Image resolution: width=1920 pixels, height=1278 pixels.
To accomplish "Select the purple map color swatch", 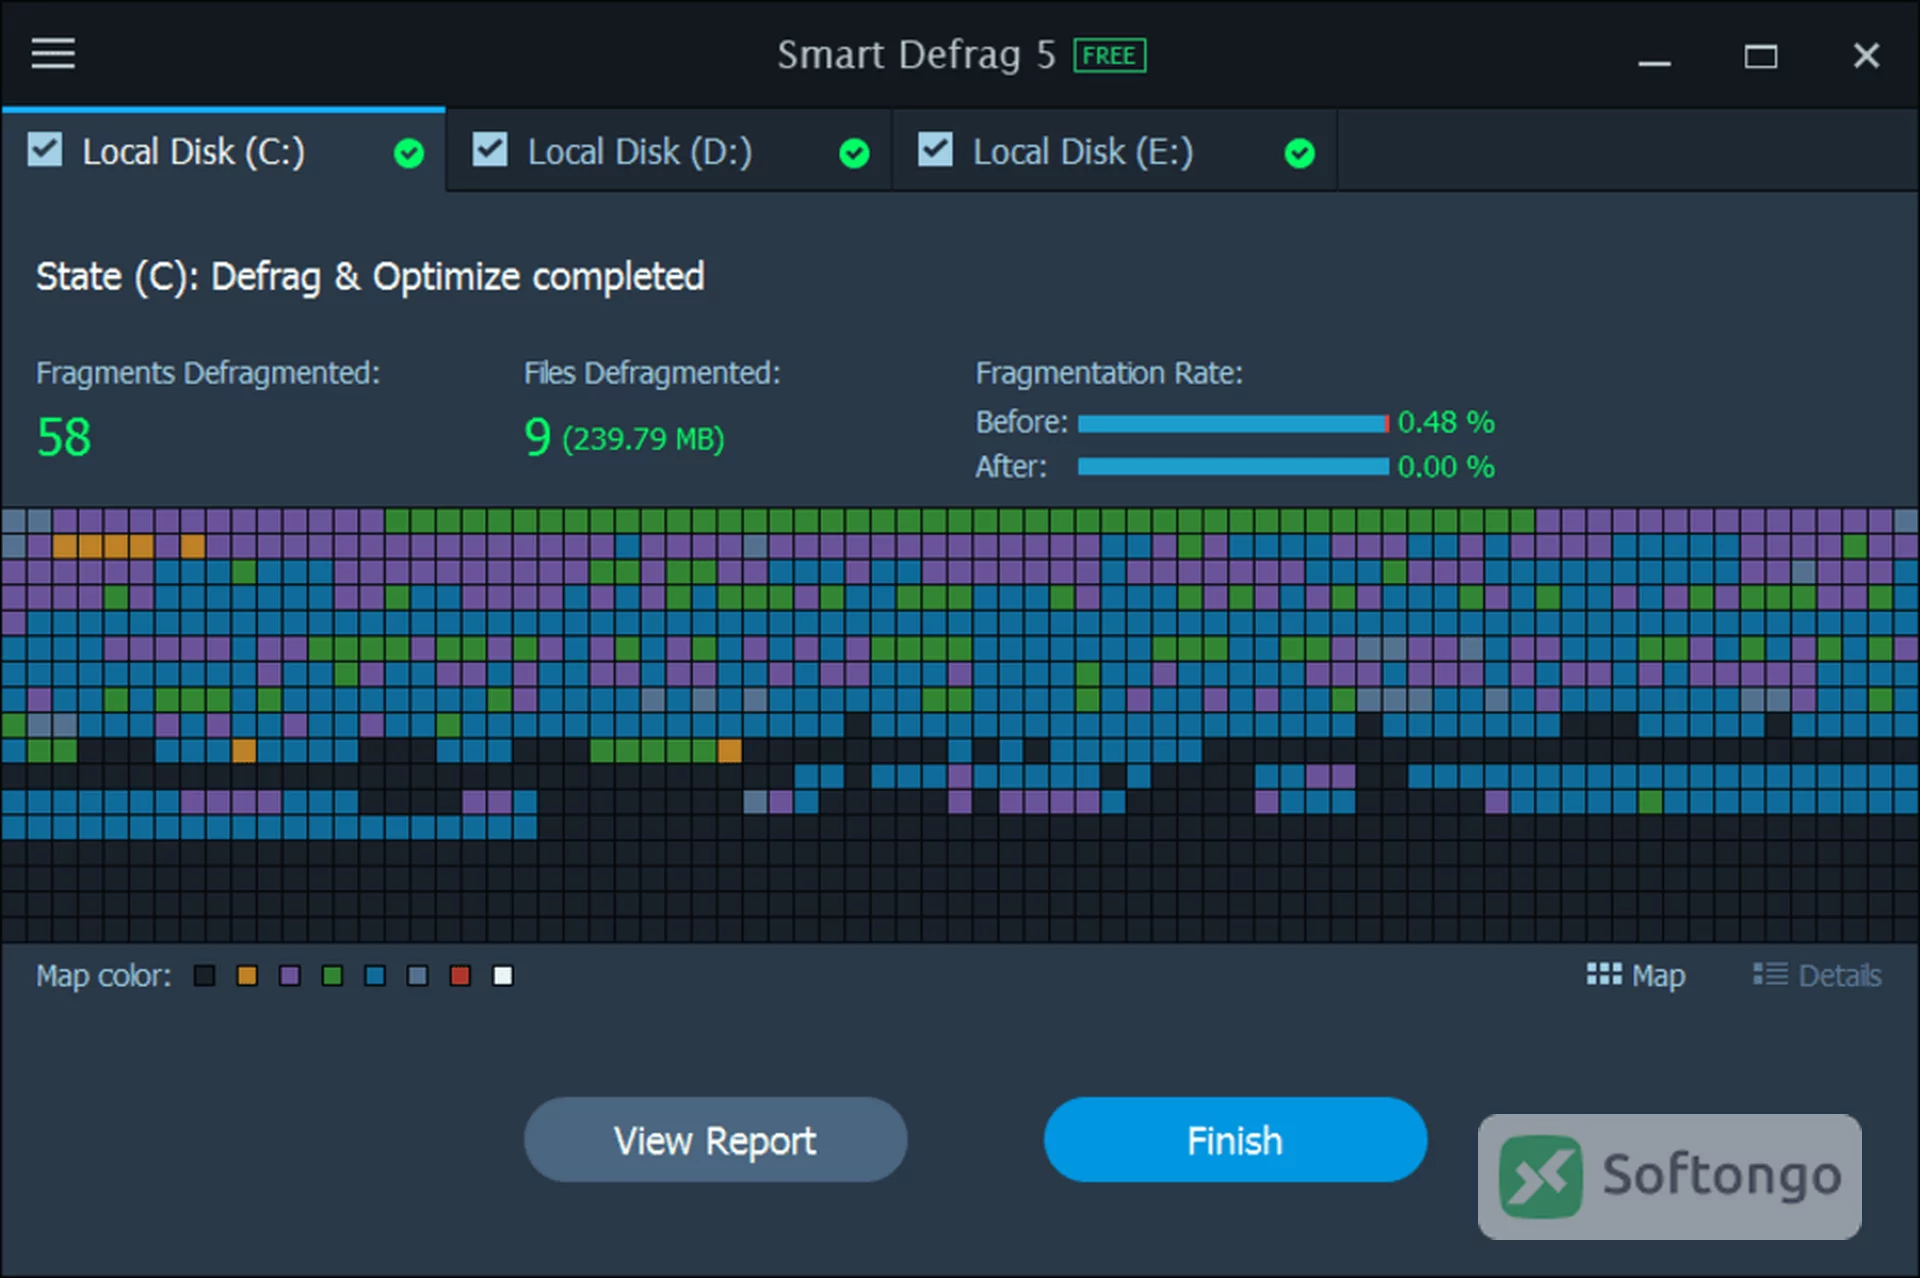I will [x=290, y=975].
